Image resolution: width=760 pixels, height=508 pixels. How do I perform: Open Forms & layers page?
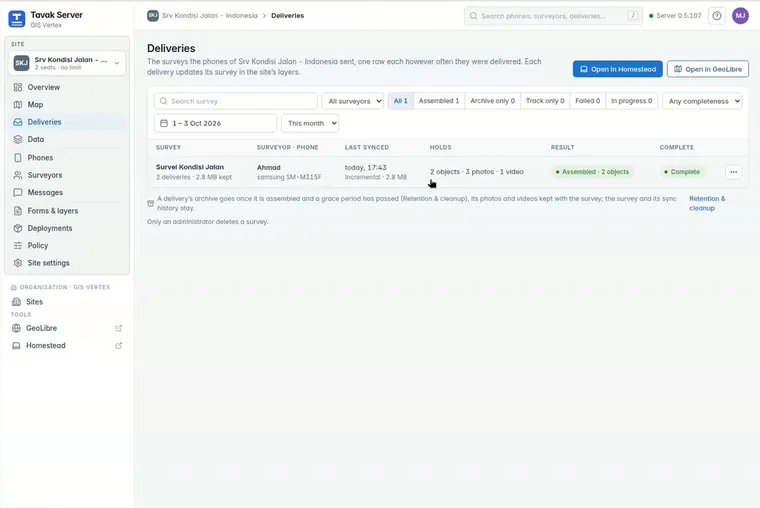point(67,211)
